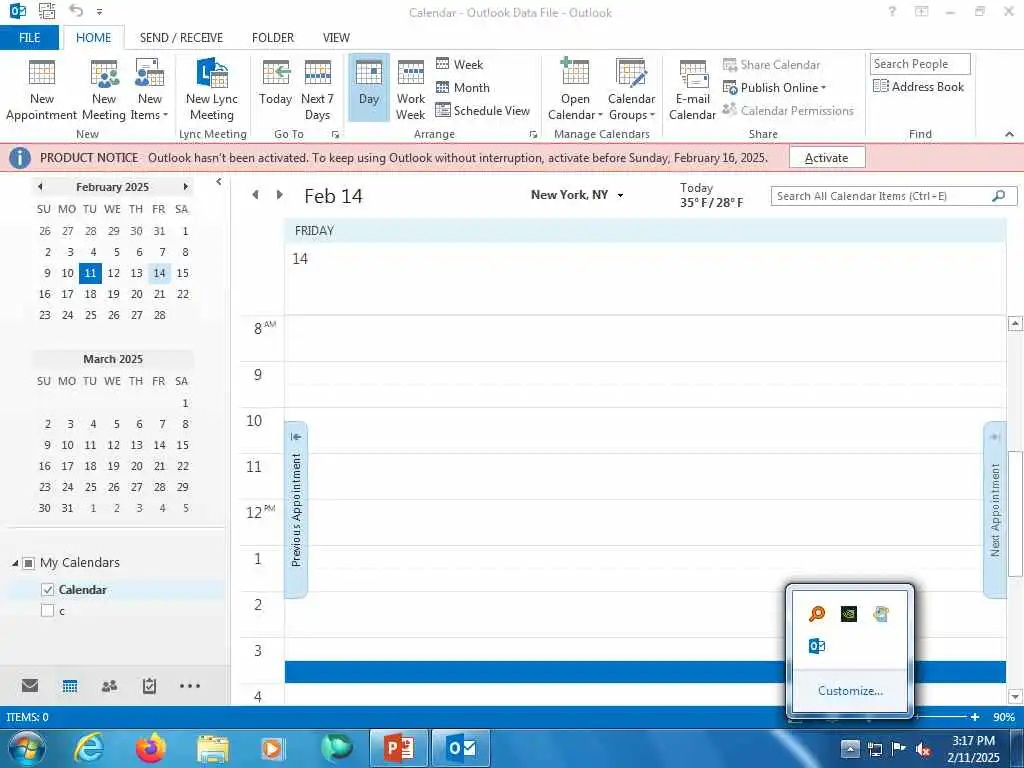Viewport: 1024px width, 768px height.
Task: Collapse the folder pane
Action: [x=219, y=182]
